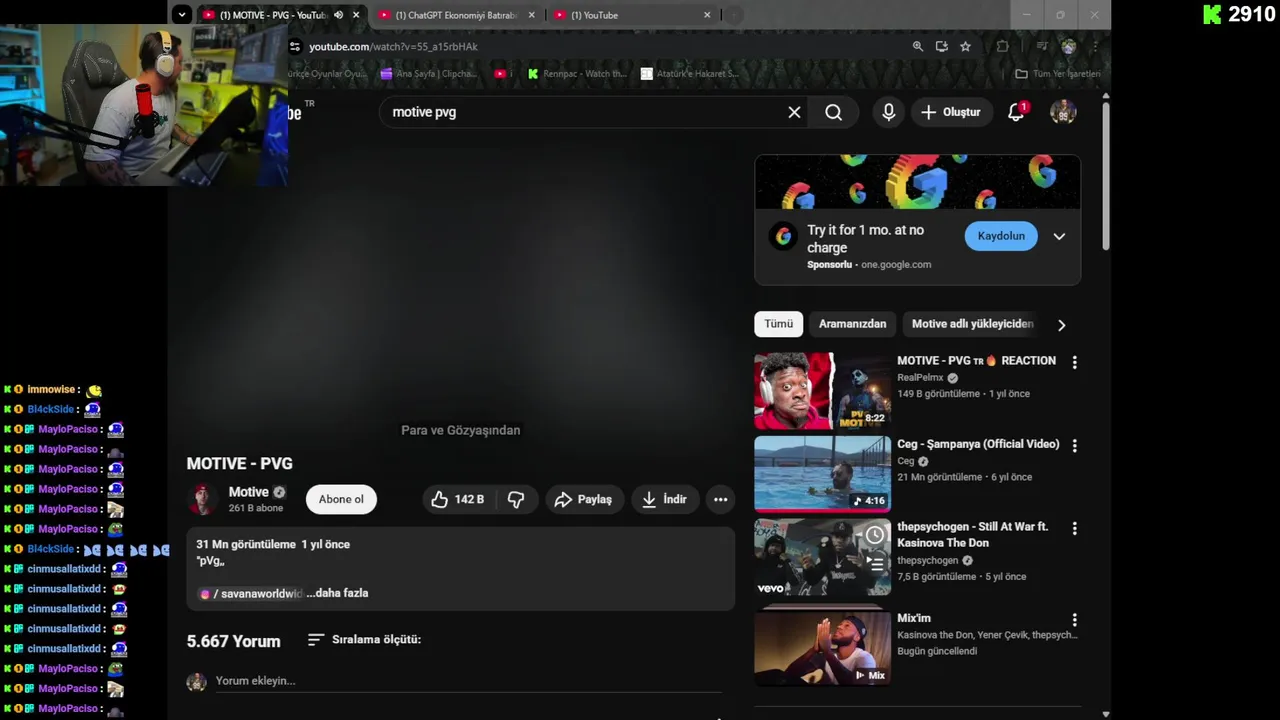Open the Rennpac bookmark
Viewport: 1280px width, 720px height.
point(577,74)
